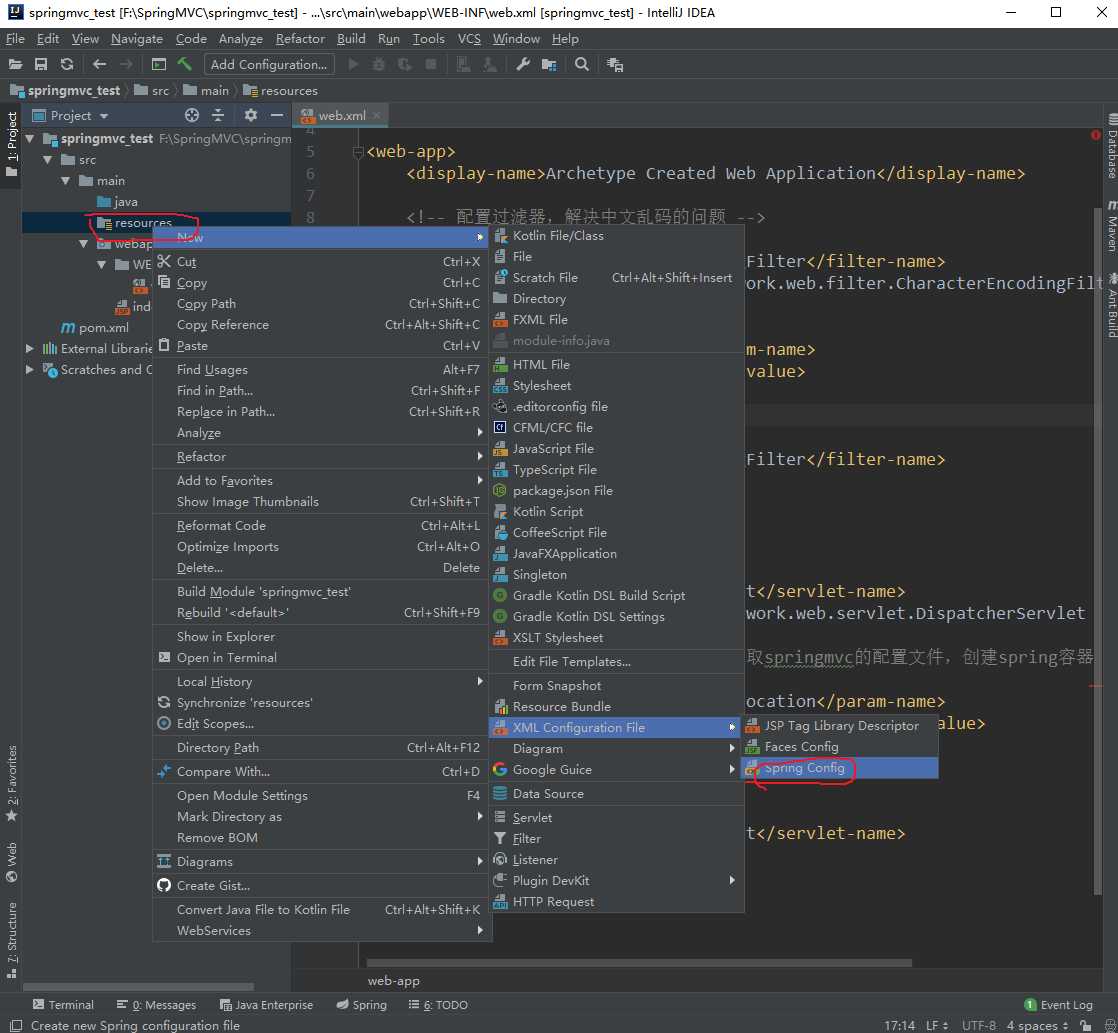
Task: Open the TODO tool window
Action: pyautogui.click(x=438, y=1004)
